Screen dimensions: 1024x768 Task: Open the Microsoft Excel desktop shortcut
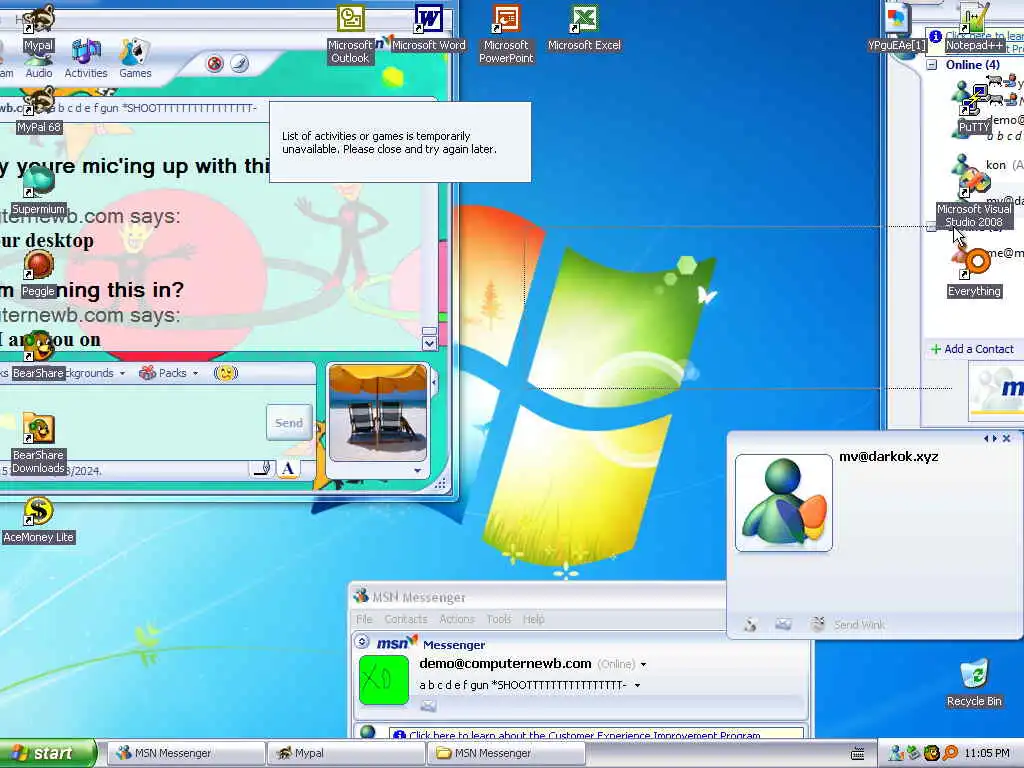tap(584, 27)
